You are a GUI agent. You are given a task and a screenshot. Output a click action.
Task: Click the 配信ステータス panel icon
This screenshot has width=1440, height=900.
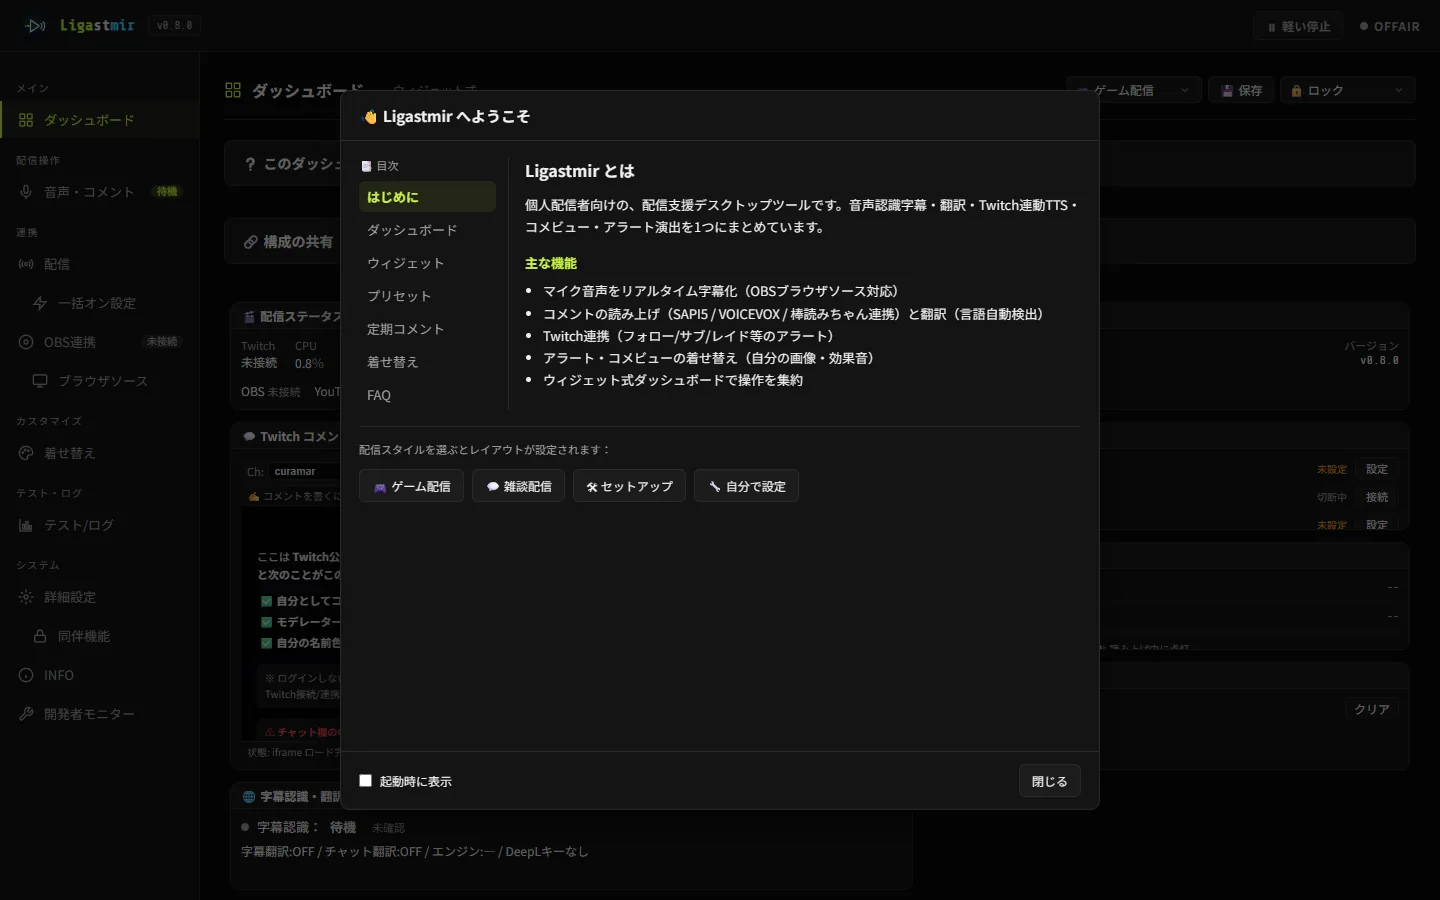click(x=249, y=317)
